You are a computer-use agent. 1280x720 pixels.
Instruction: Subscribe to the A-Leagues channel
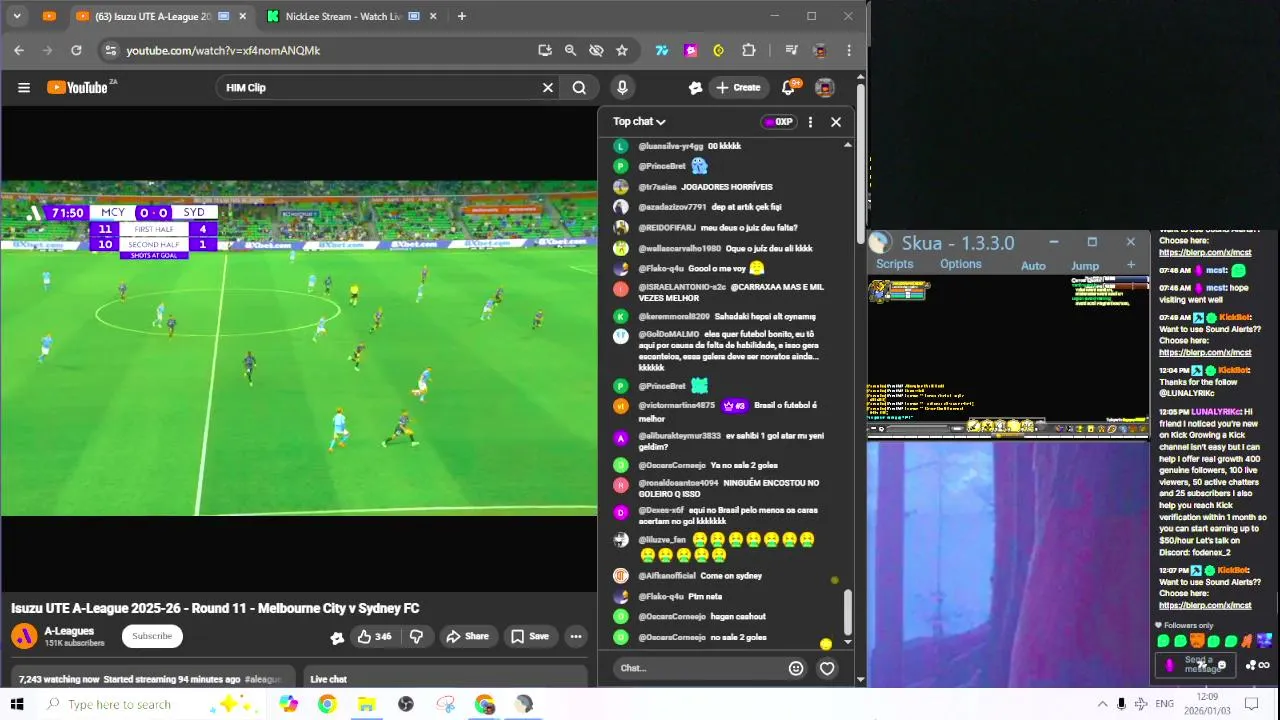pos(152,636)
